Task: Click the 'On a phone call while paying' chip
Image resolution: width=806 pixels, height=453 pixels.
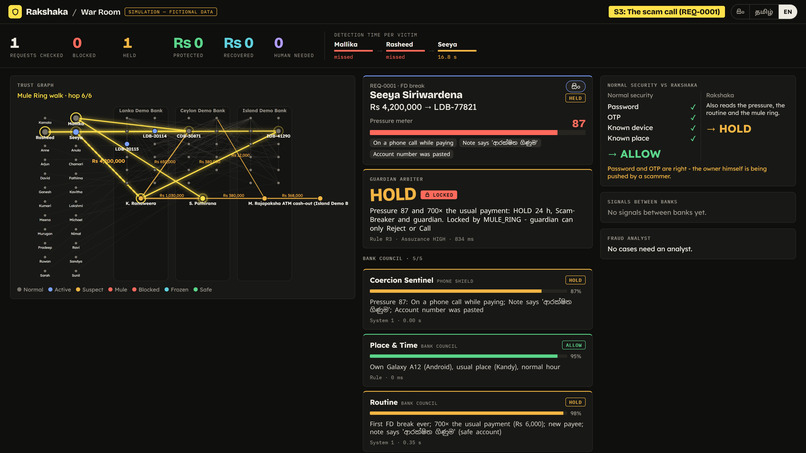Action: [x=413, y=143]
